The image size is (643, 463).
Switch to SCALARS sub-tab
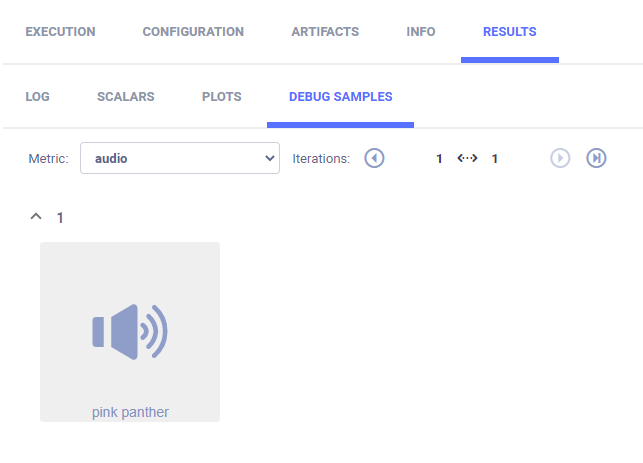coord(125,97)
